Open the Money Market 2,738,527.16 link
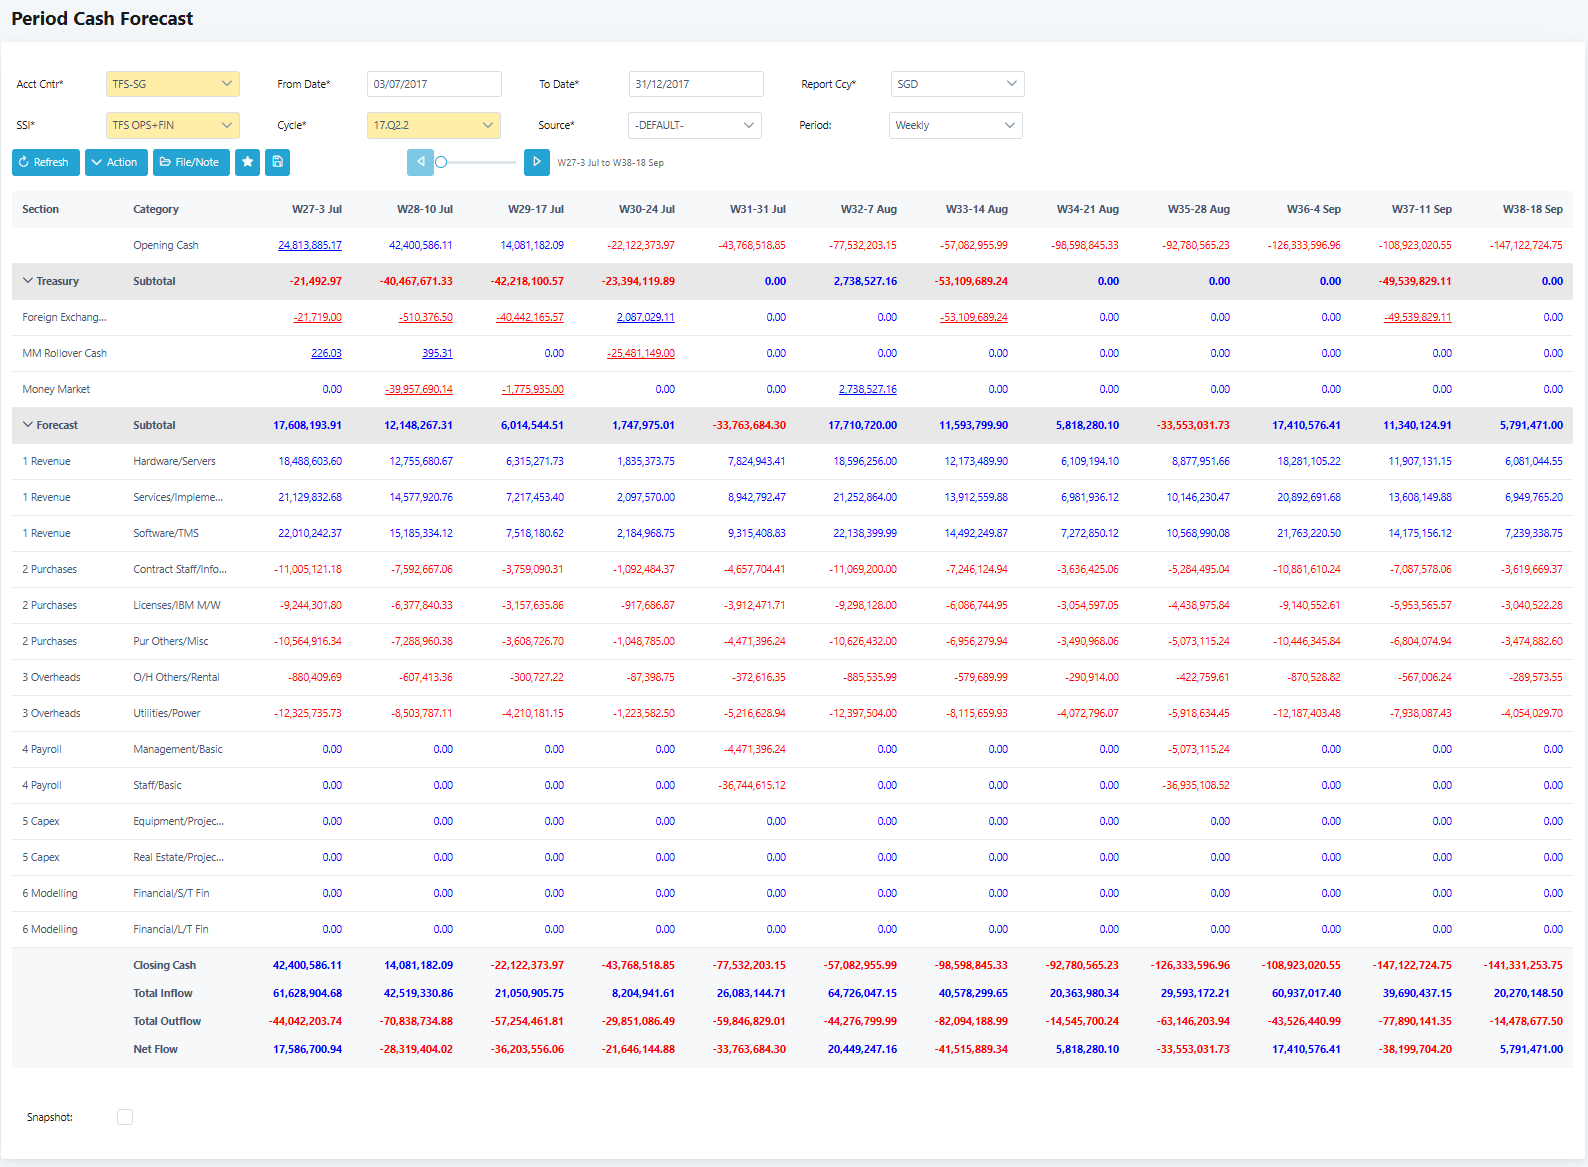Image resolution: width=1588 pixels, height=1167 pixels. [867, 389]
